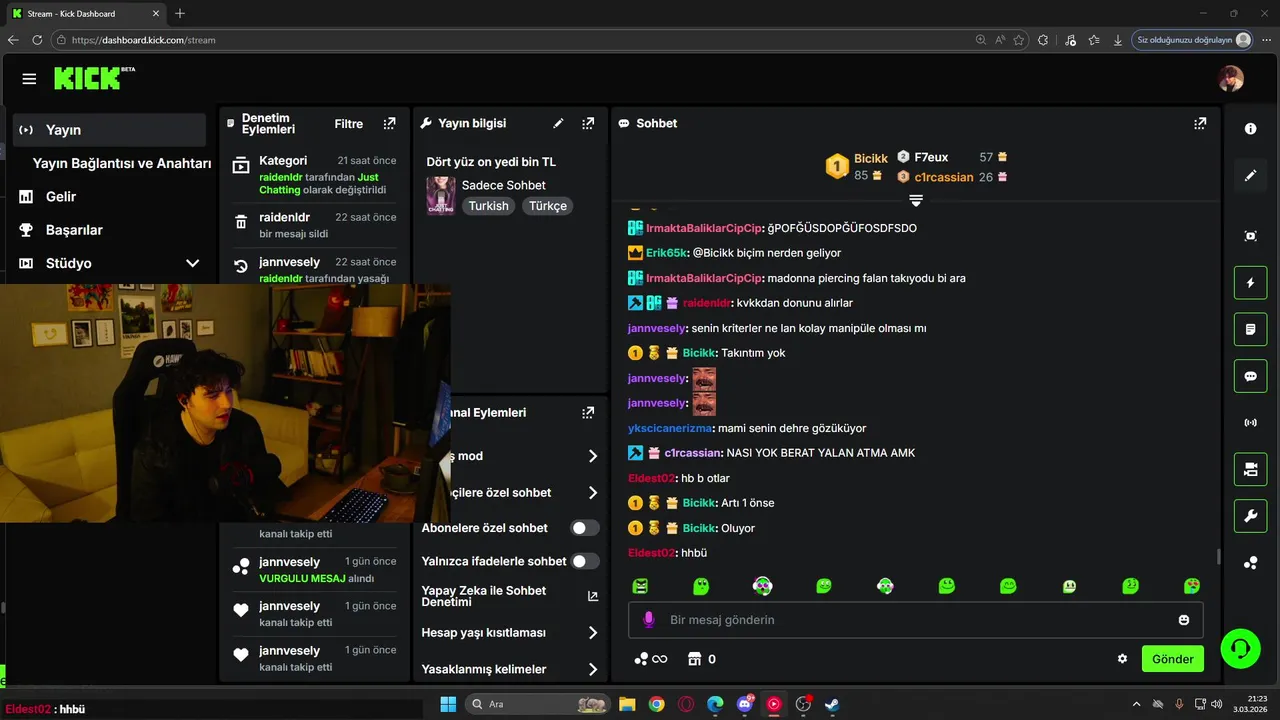Click the pencil icon in right sidebar
Screen dimensions: 1280x720
click(x=1250, y=176)
